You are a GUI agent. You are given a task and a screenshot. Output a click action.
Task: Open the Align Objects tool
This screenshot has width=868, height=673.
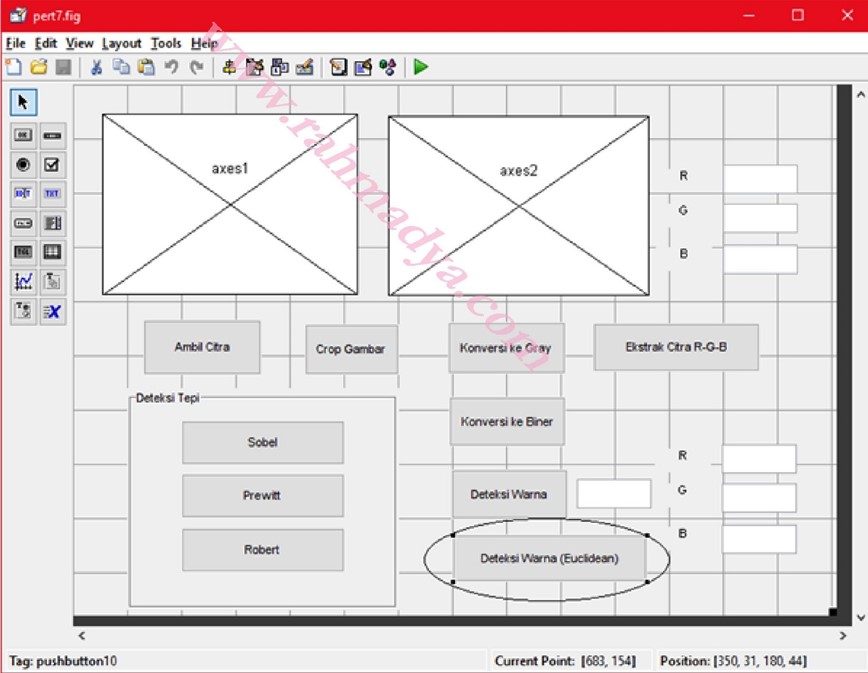click(x=229, y=67)
